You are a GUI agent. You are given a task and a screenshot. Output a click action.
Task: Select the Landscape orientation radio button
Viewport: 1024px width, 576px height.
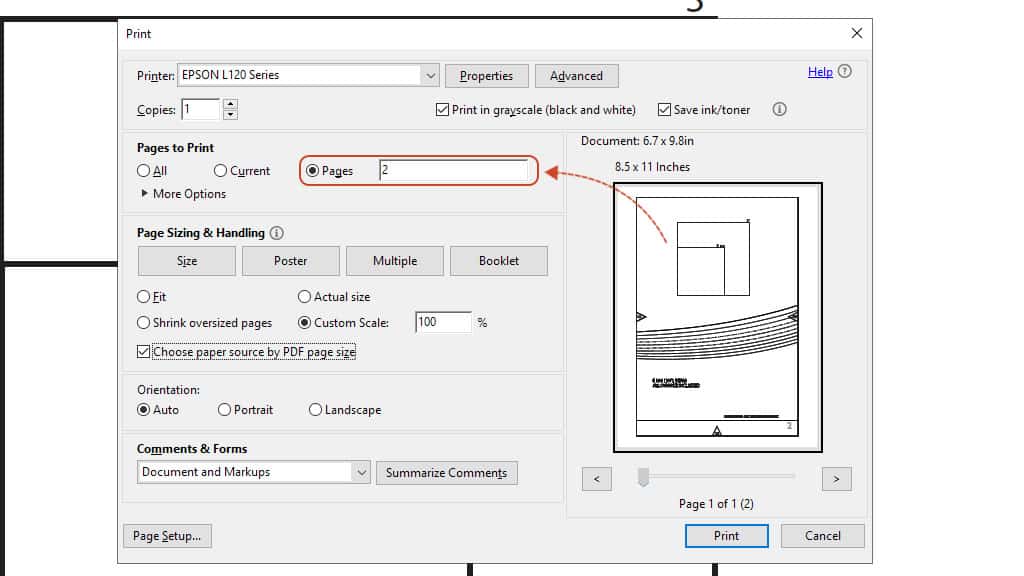pos(316,410)
